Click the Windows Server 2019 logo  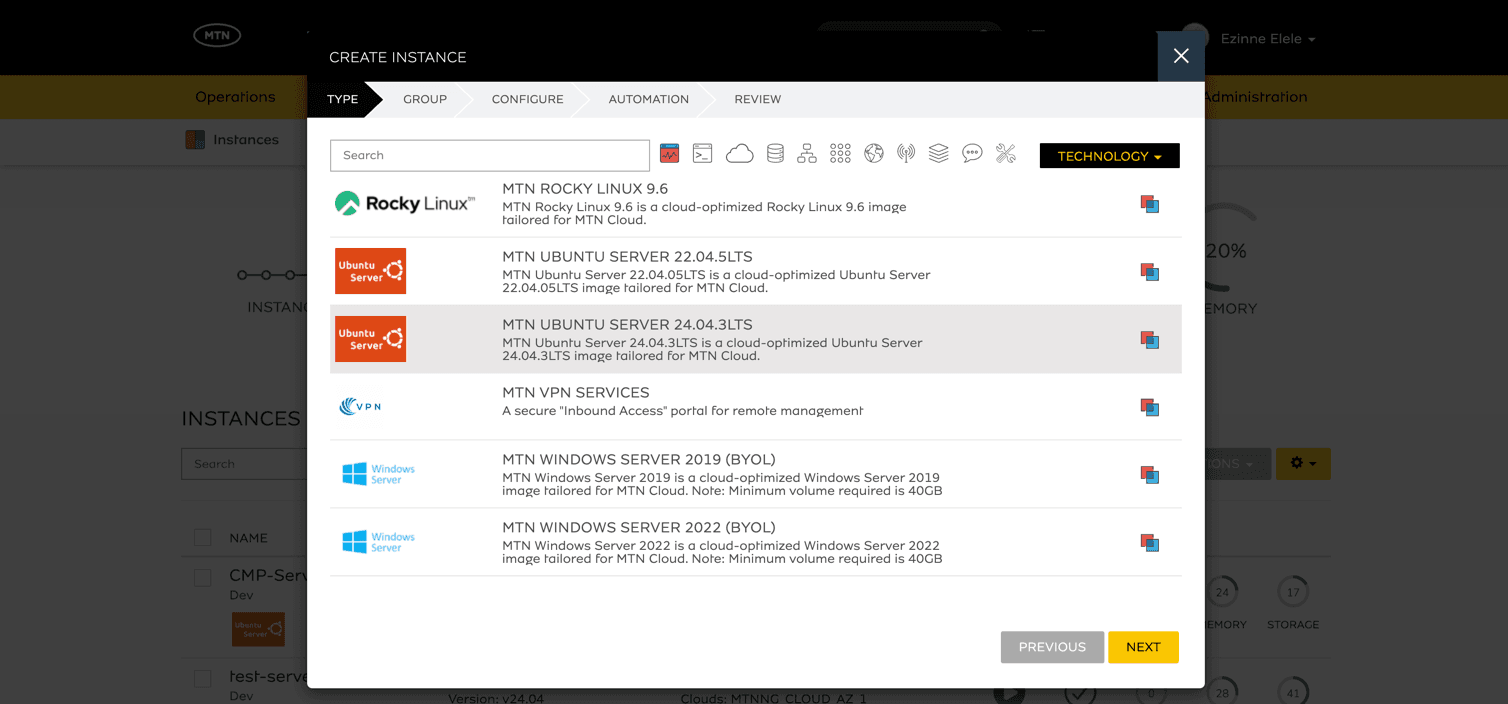[x=378, y=474]
